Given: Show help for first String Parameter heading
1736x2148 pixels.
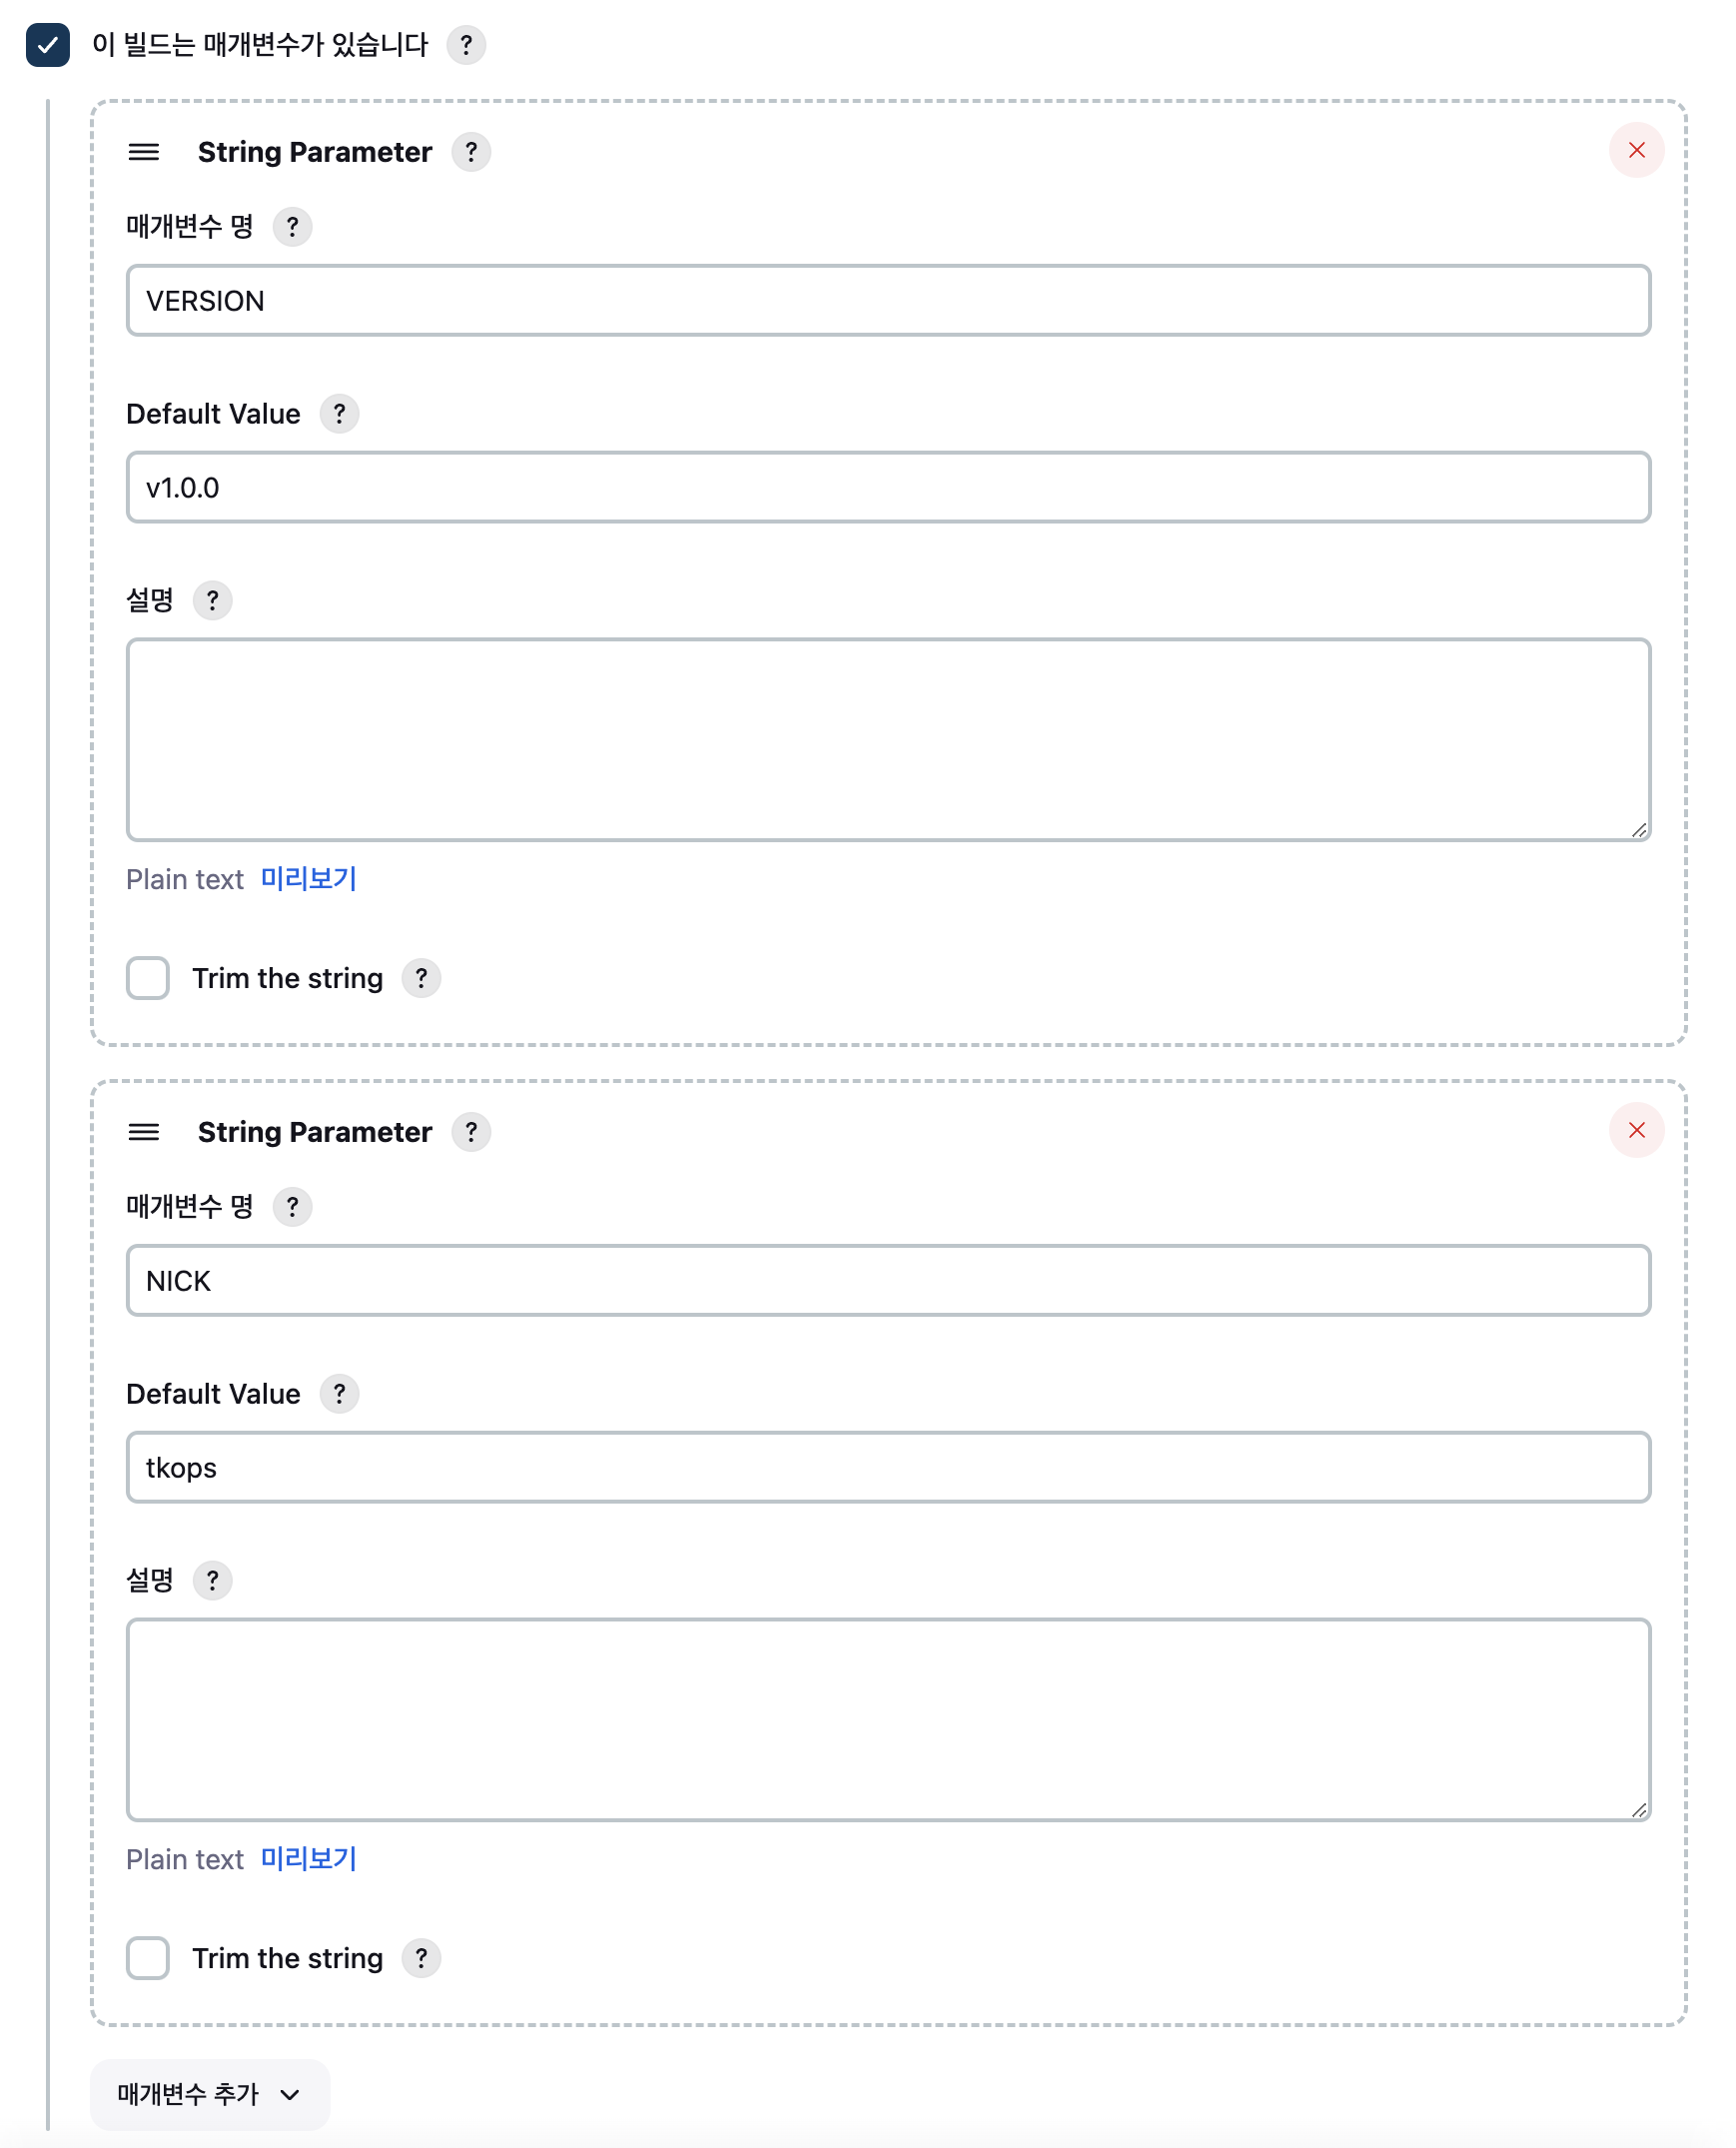Looking at the screenshot, I should click(x=471, y=152).
